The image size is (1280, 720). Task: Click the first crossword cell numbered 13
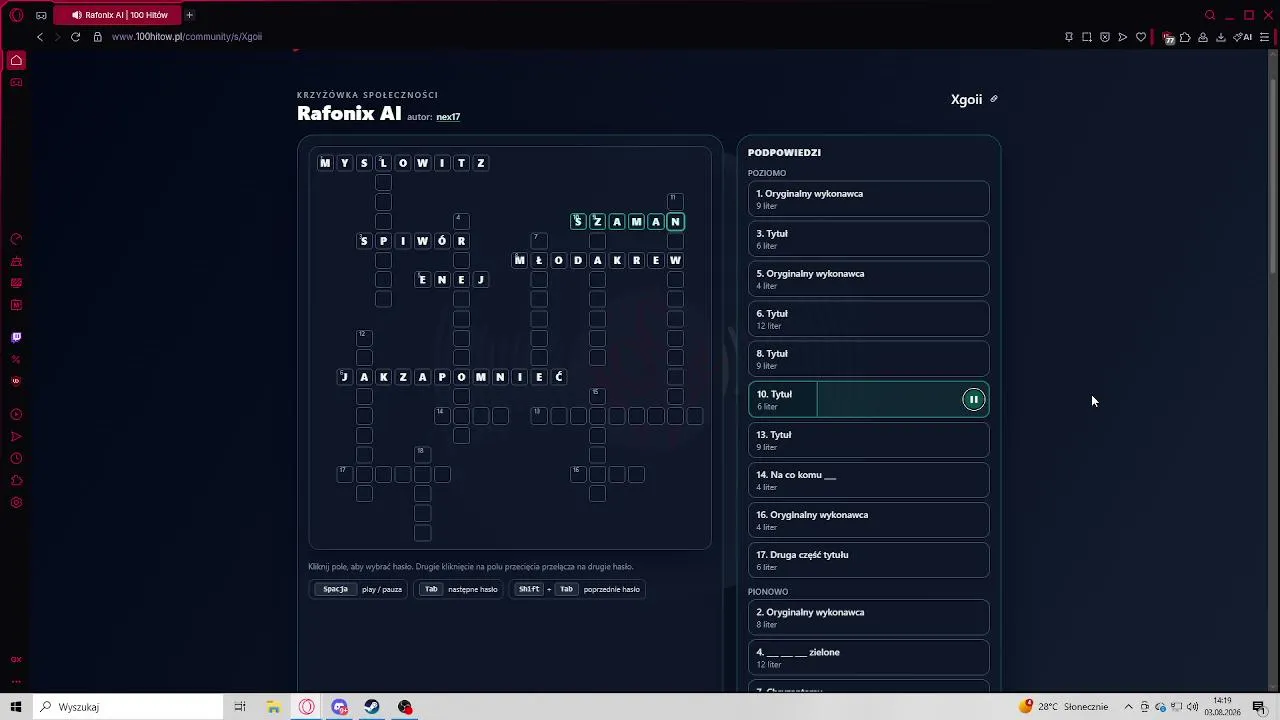(539, 416)
